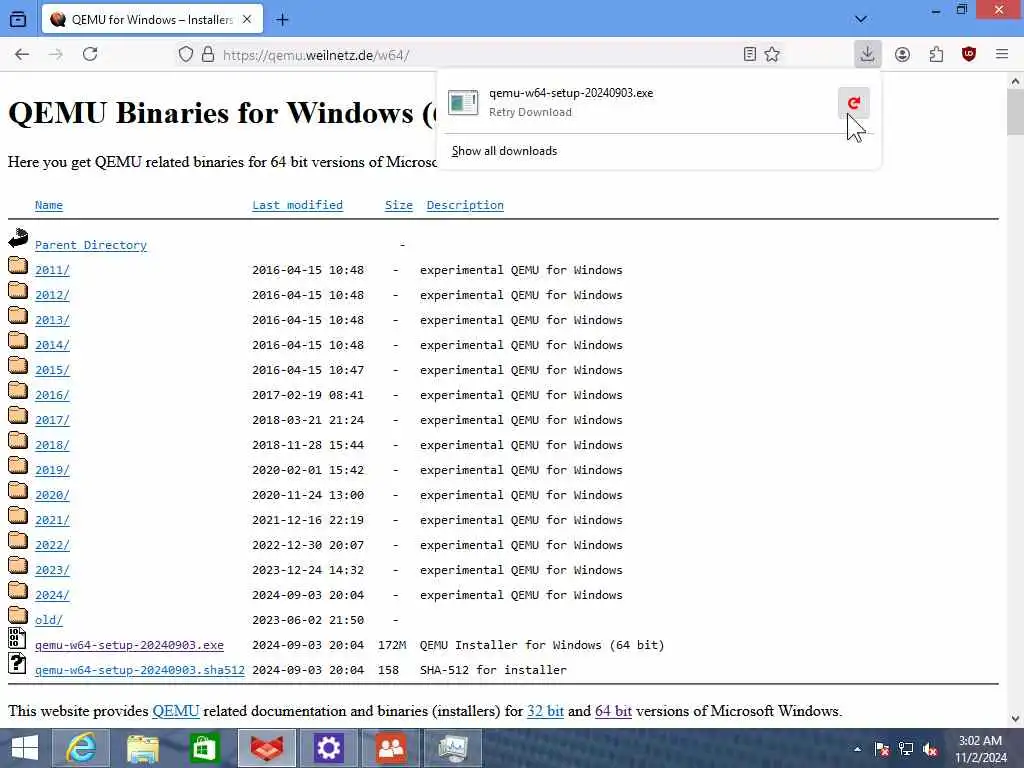Open the 2017/ folder link
Screen dimensions: 1024x768
tap(52, 420)
